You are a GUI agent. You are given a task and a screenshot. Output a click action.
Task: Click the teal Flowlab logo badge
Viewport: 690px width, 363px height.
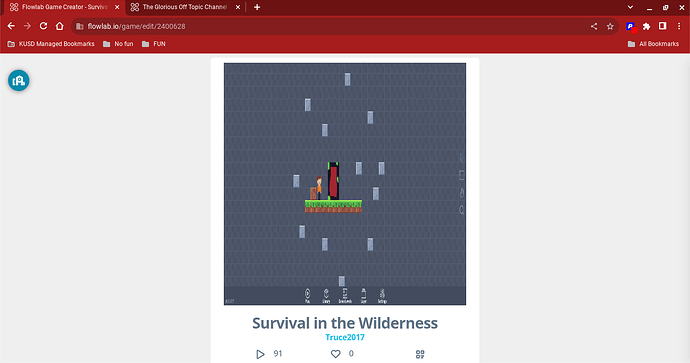(18, 81)
